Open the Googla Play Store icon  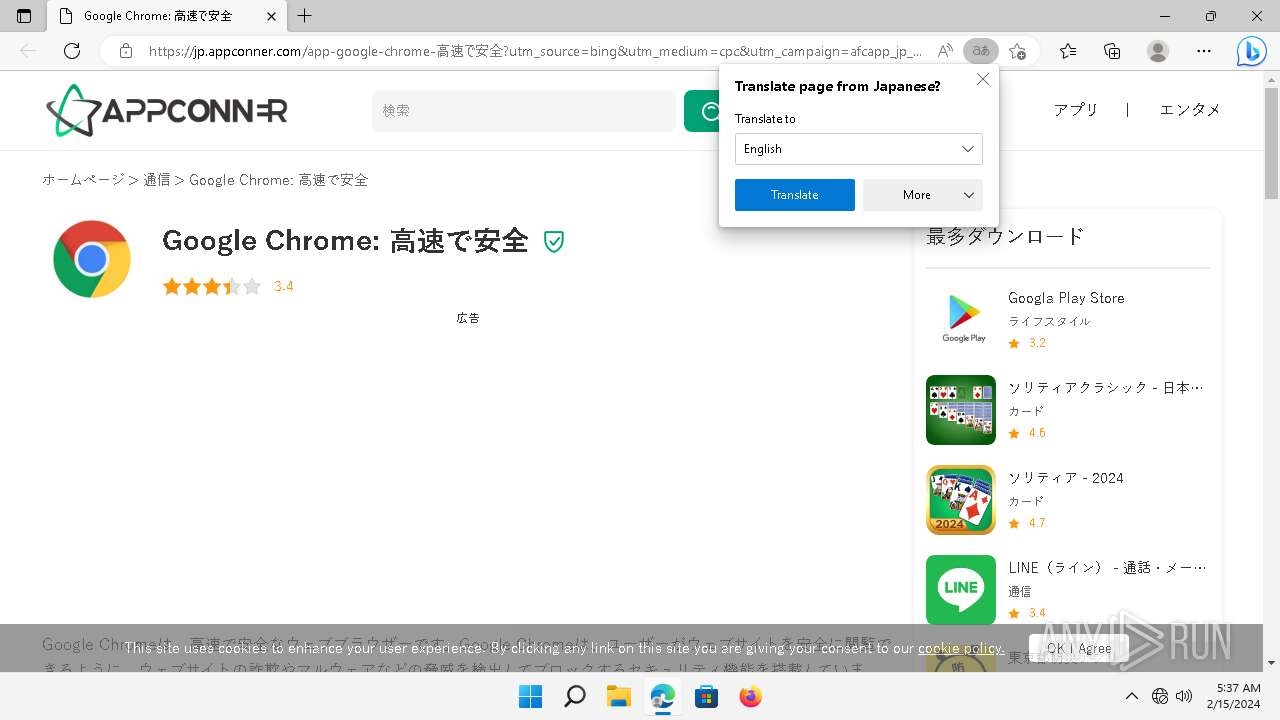click(961, 320)
